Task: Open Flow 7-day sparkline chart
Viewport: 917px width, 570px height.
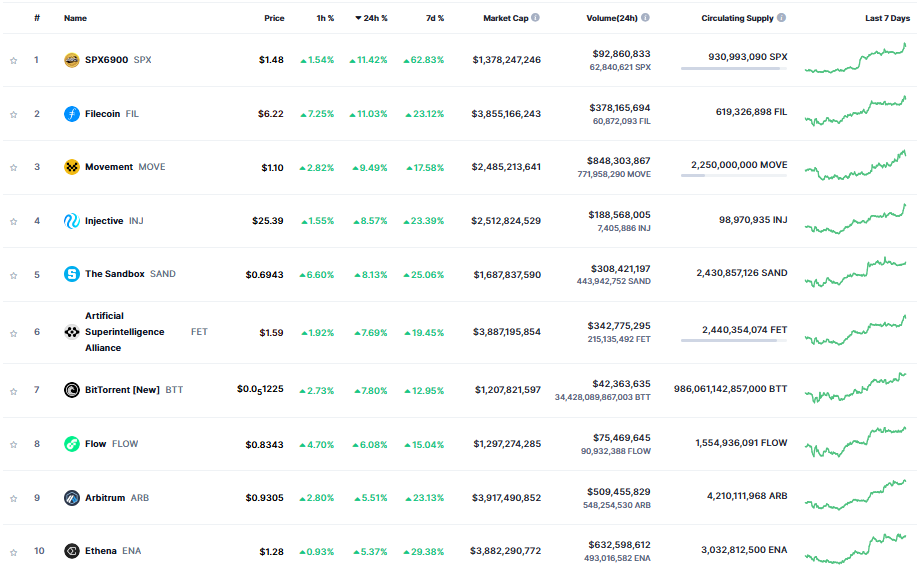Action: pyautogui.click(x=856, y=441)
